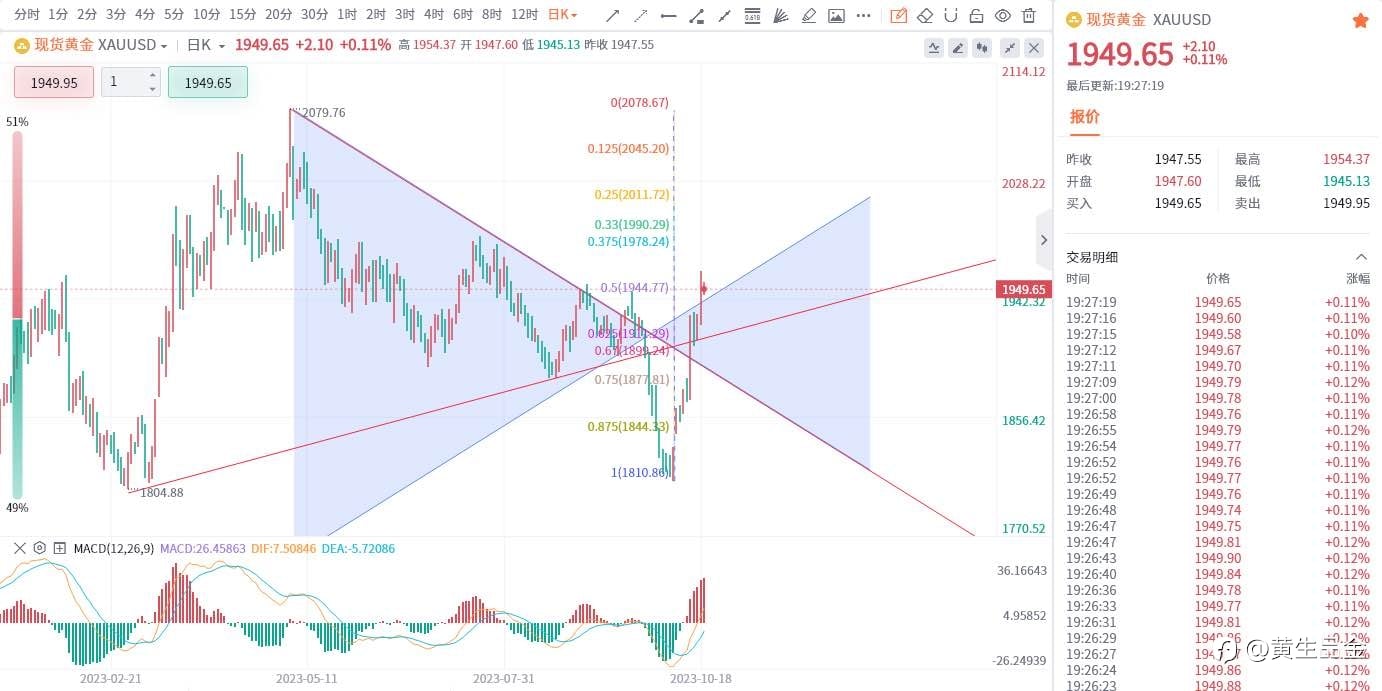This screenshot has width=1382, height=691.
Task: Select the eraser tool
Action: coord(925,15)
